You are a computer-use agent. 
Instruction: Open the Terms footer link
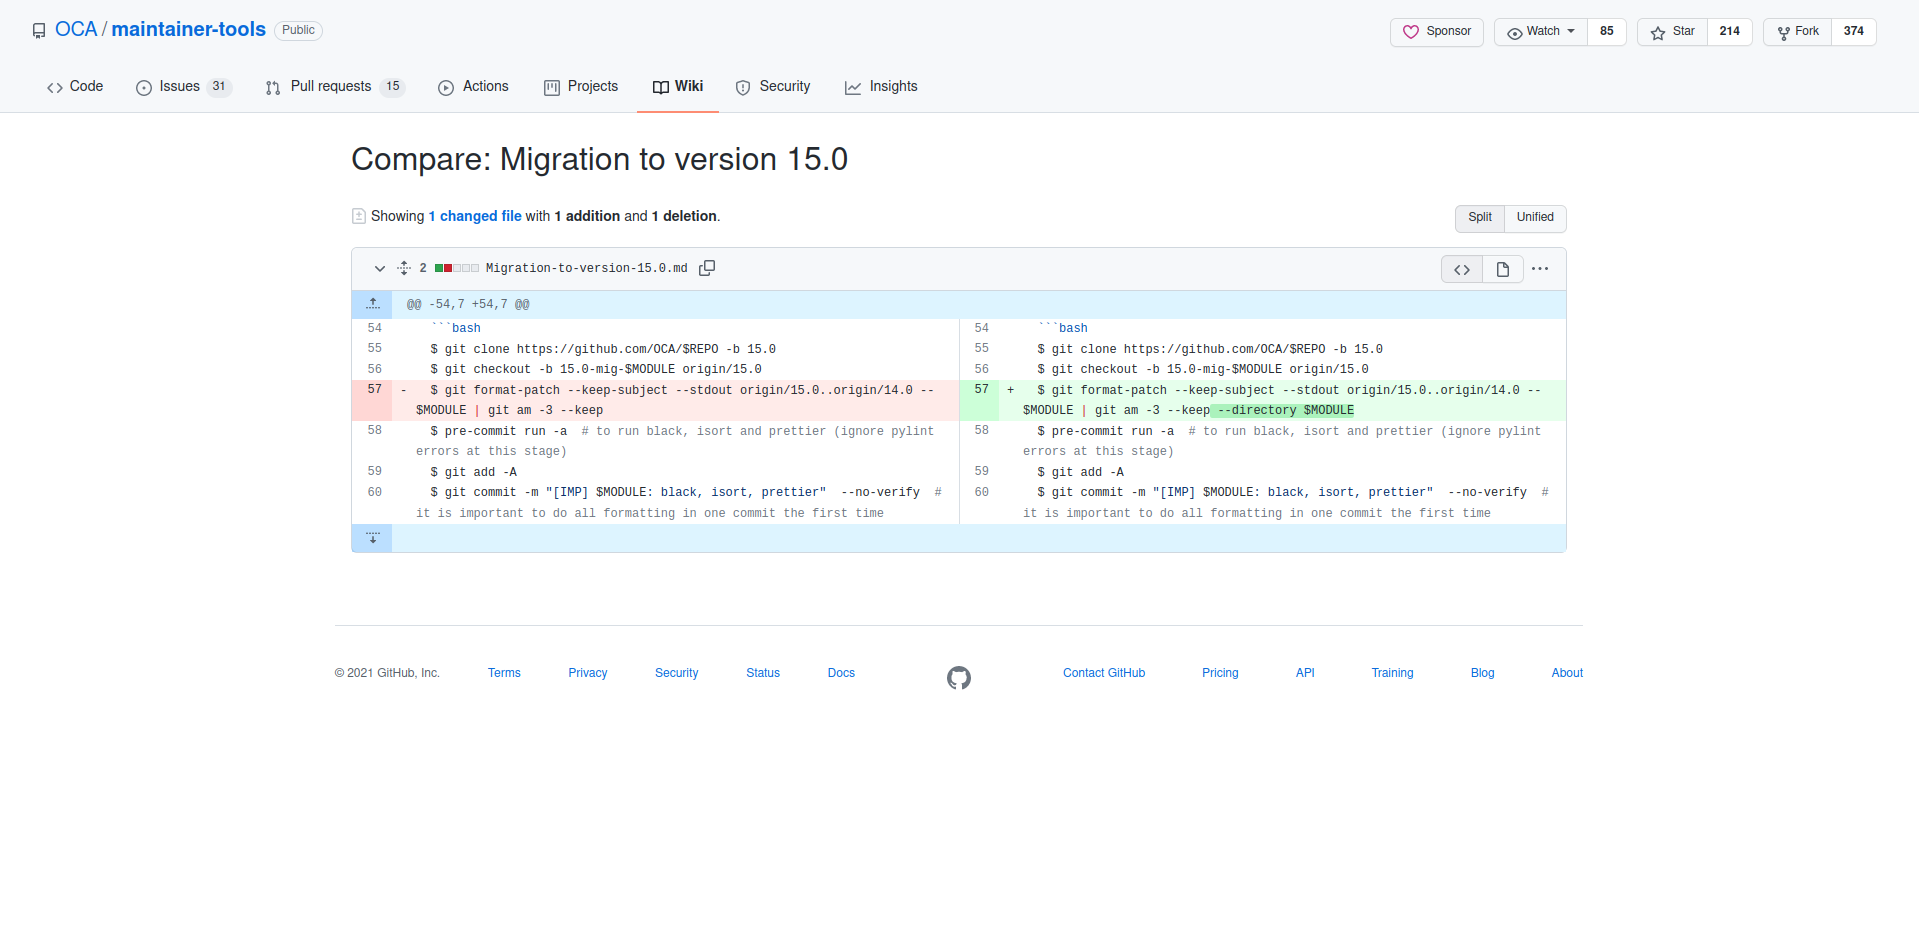tap(504, 673)
